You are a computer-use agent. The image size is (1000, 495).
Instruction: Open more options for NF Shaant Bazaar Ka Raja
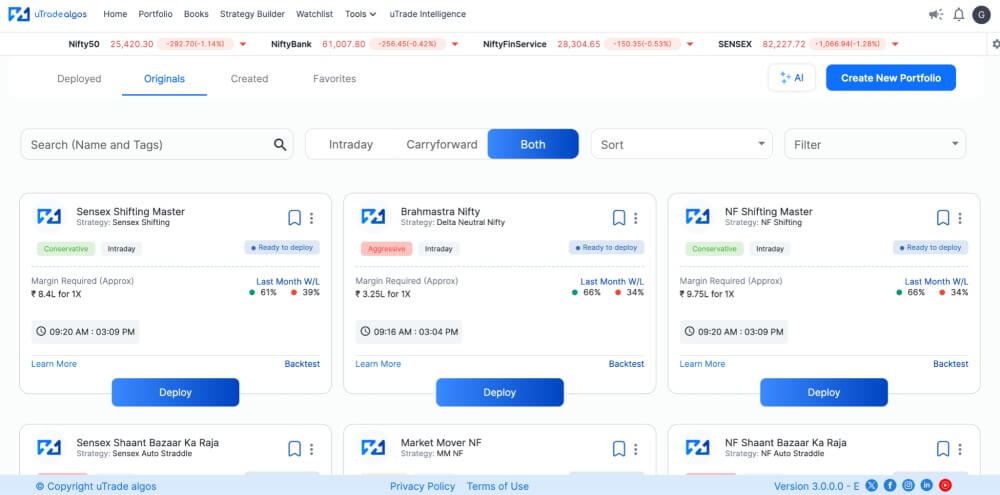(x=960, y=449)
